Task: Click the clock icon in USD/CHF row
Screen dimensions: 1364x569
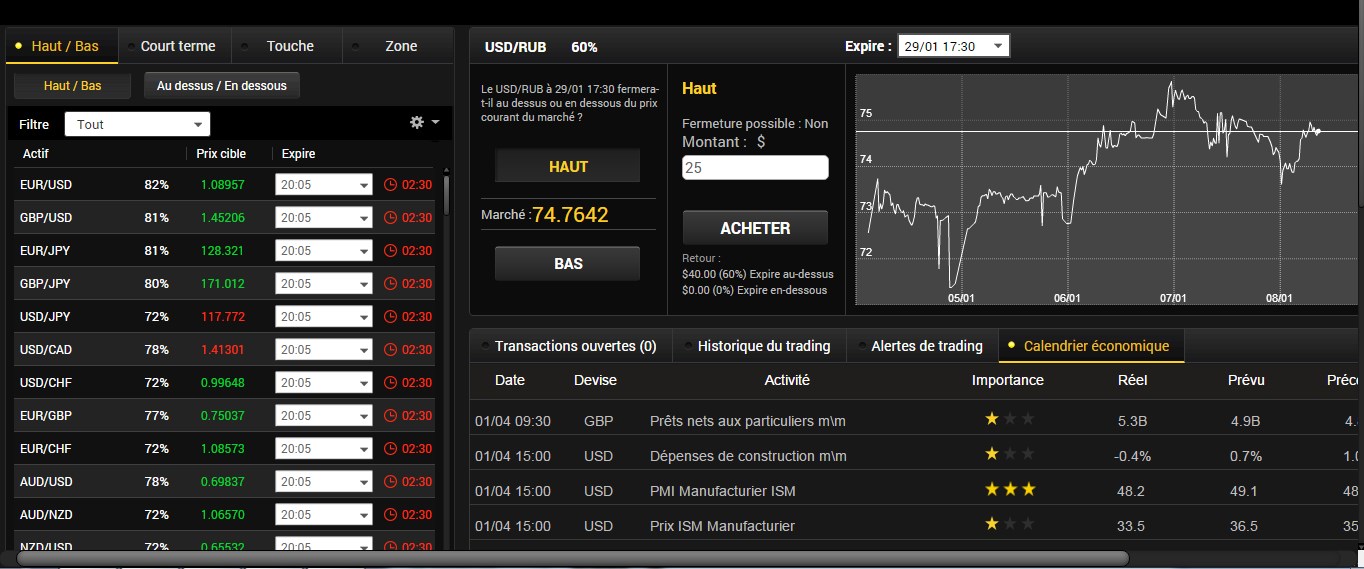Action: point(391,382)
